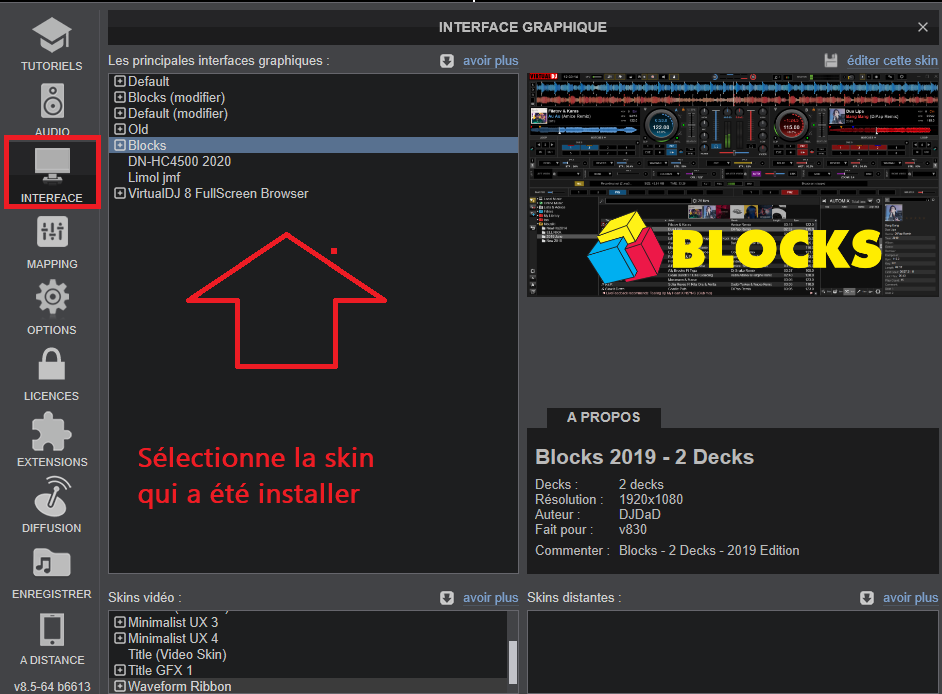Open Audio settings speaker icon

pos(52,100)
